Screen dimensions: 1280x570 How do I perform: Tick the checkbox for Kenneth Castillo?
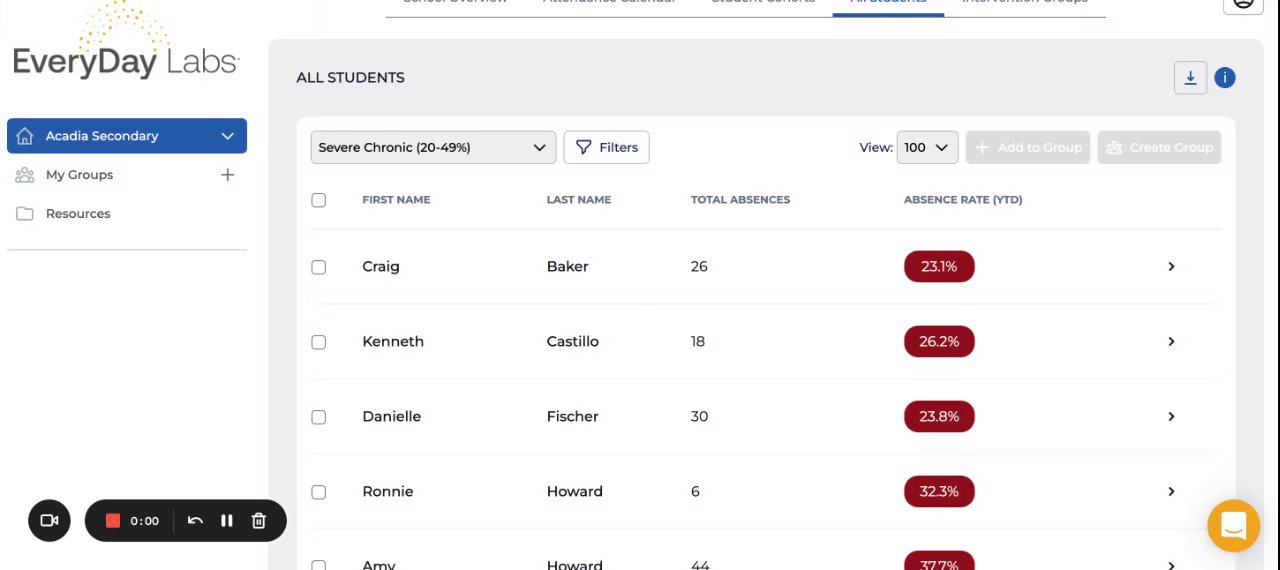point(319,342)
